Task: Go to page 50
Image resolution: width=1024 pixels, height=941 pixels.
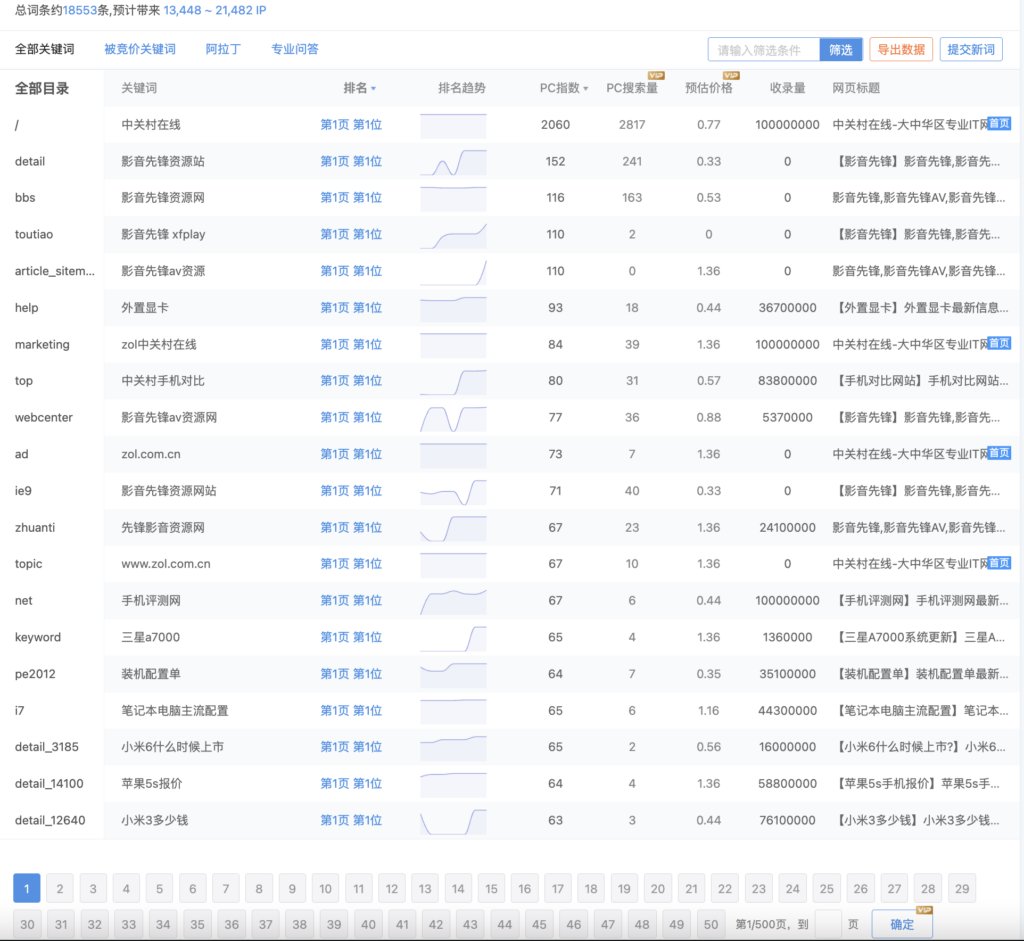Action: point(711,924)
